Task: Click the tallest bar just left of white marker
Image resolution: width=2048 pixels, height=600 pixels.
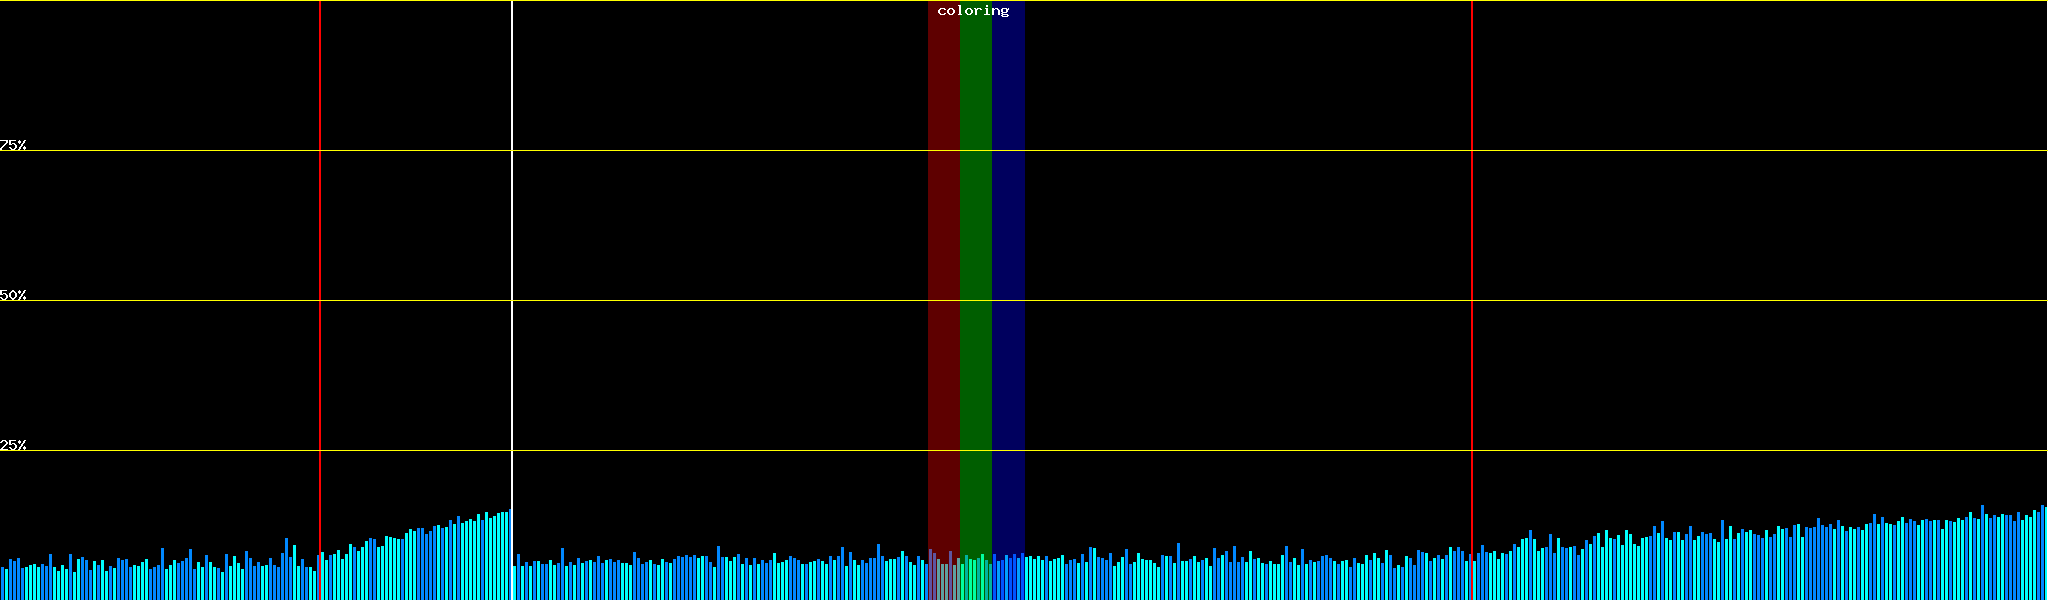Action: (507, 556)
